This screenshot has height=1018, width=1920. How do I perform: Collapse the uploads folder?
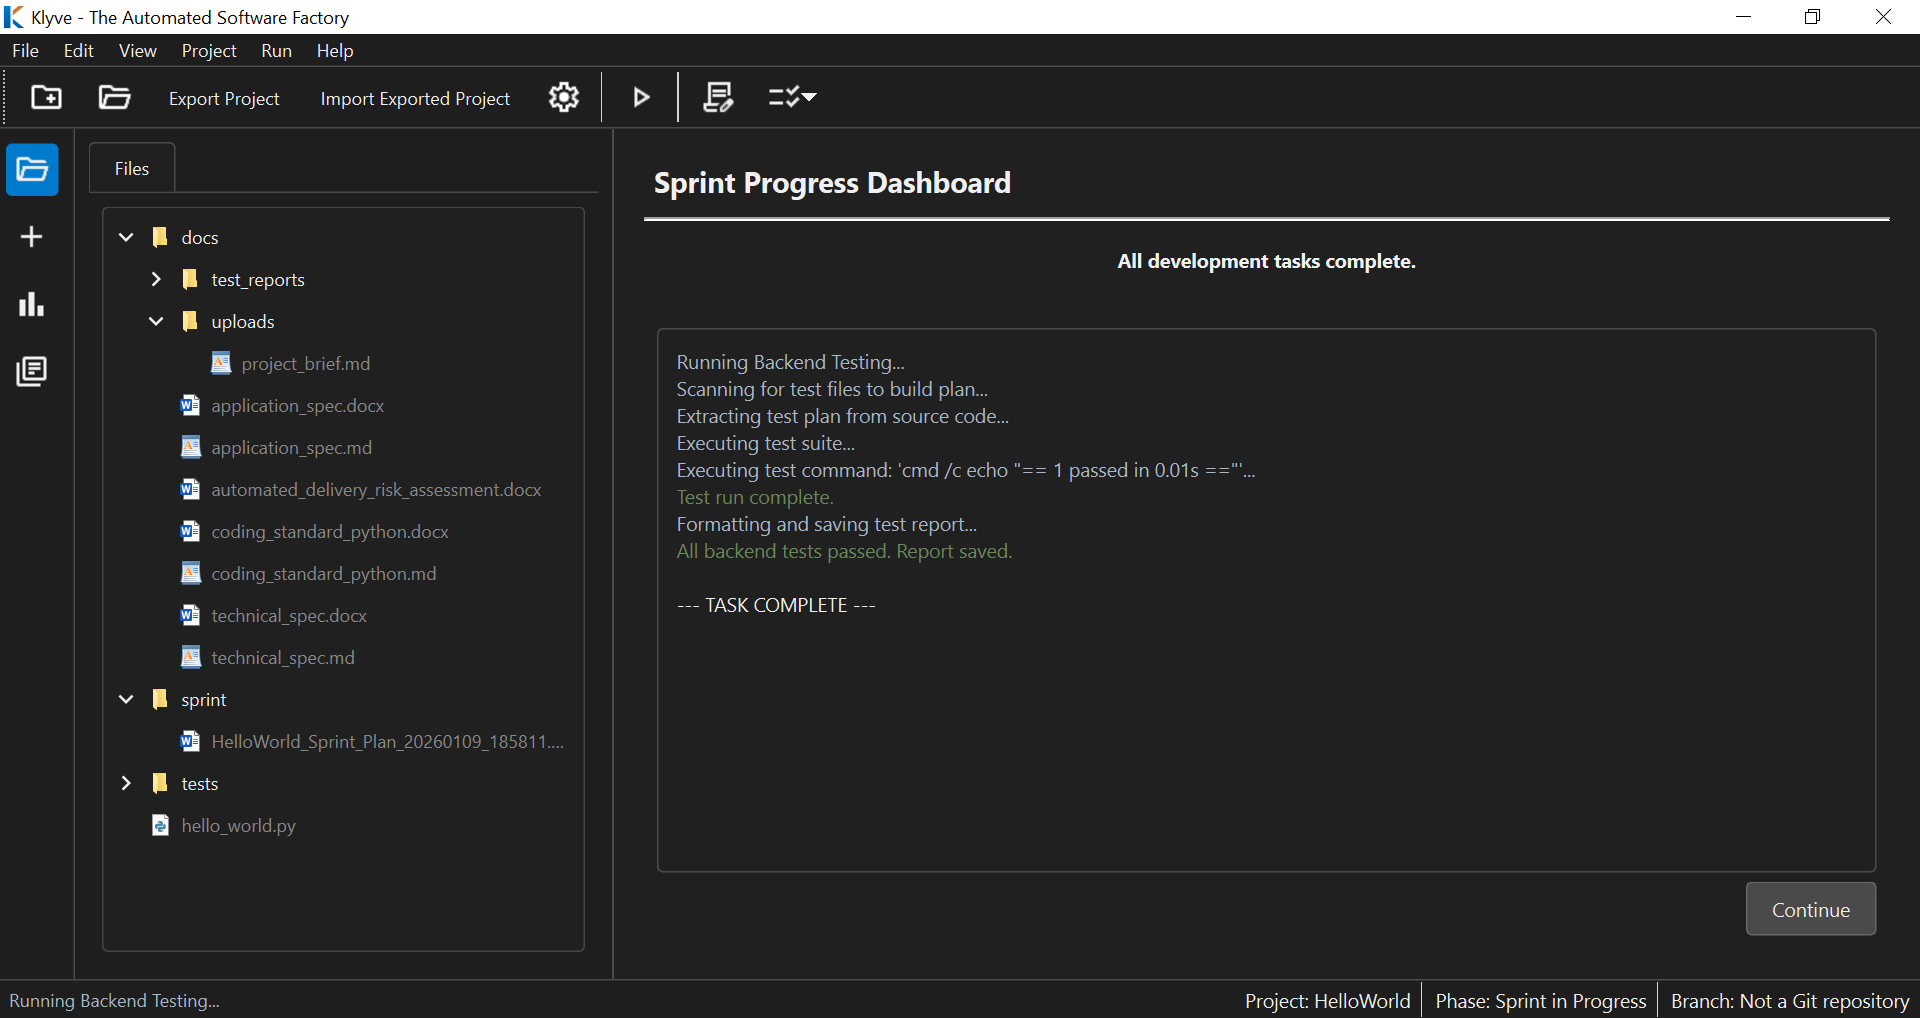156,321
